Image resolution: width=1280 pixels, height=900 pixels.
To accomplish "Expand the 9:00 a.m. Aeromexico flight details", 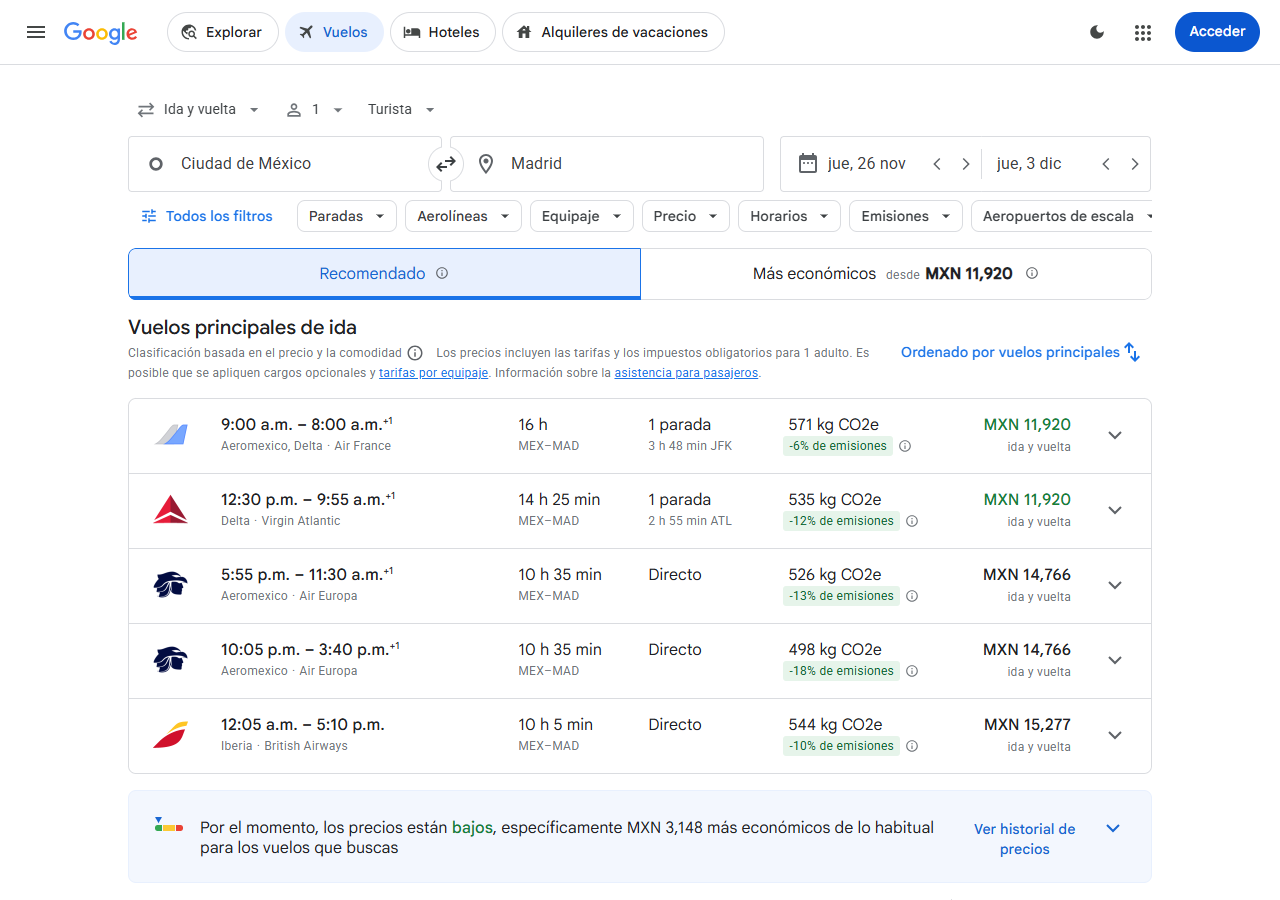I will [1115, 435].
